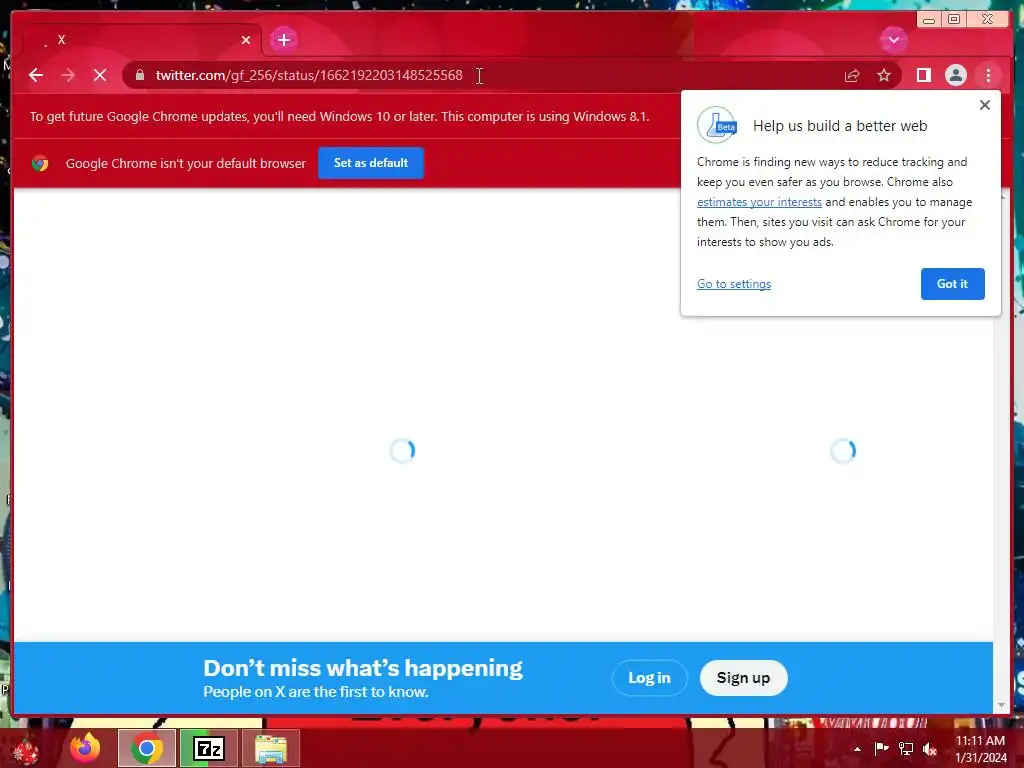Open File Explorer from the taskbar
The image size is (1024, 768).
coord(271,748)
